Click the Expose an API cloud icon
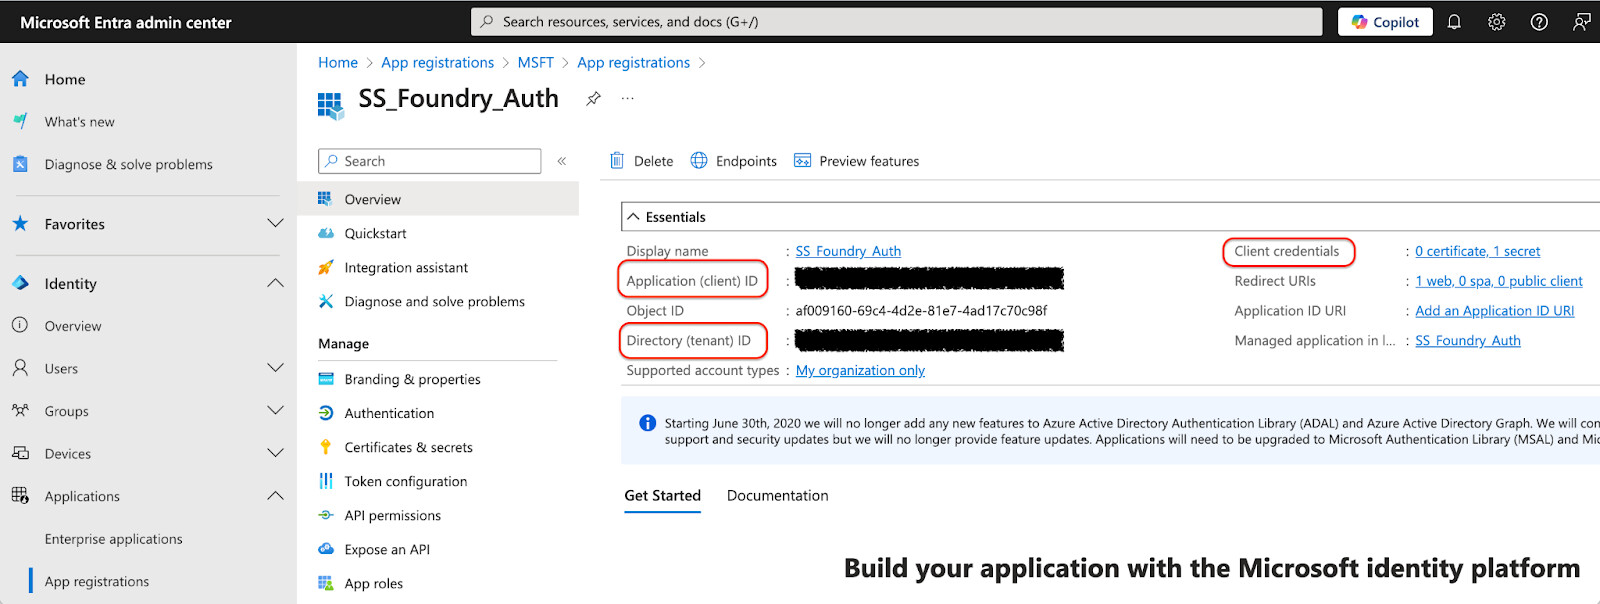The image size is (1600, 604). [x=325, y=549]
